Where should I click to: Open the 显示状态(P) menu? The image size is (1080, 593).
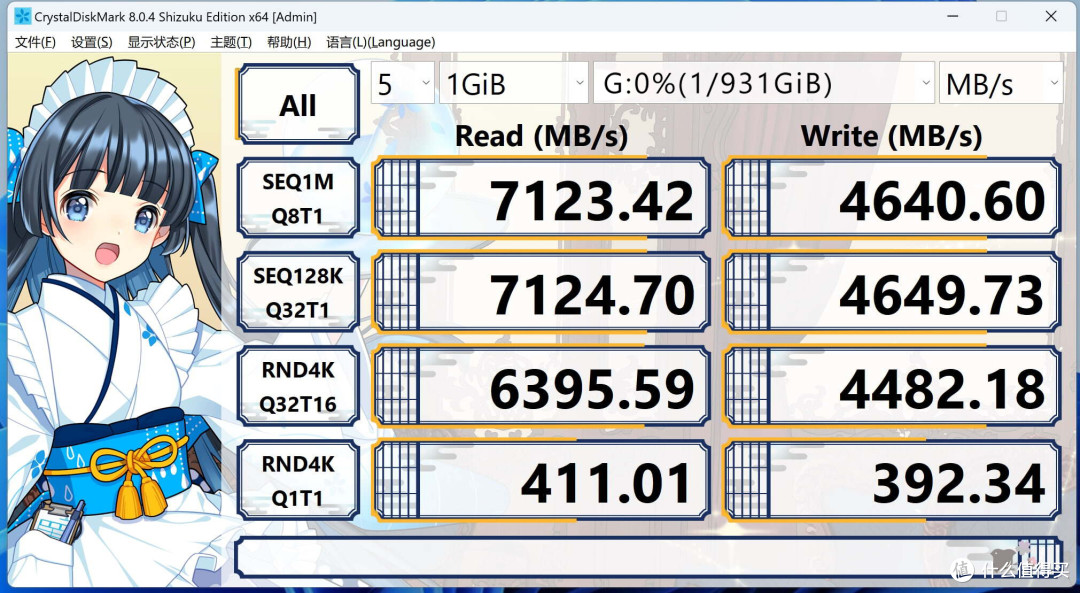click(161, 42)
